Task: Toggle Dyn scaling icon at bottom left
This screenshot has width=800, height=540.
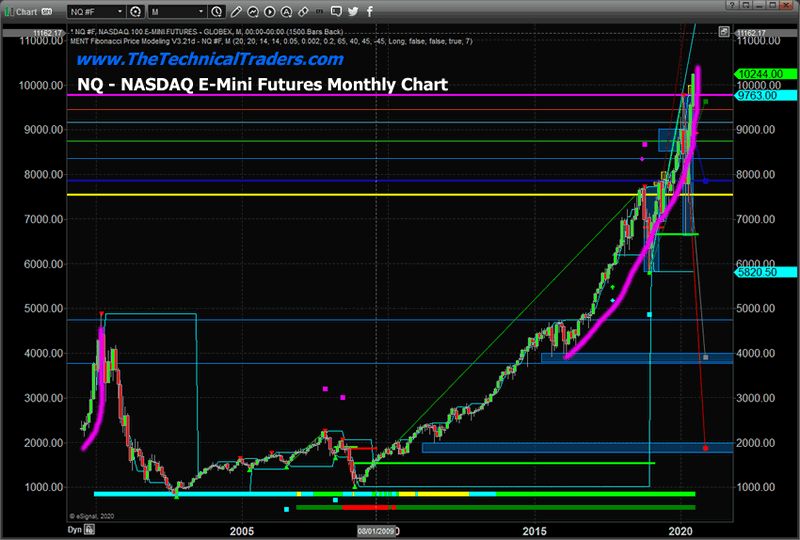Action: [x=89, y=529]
